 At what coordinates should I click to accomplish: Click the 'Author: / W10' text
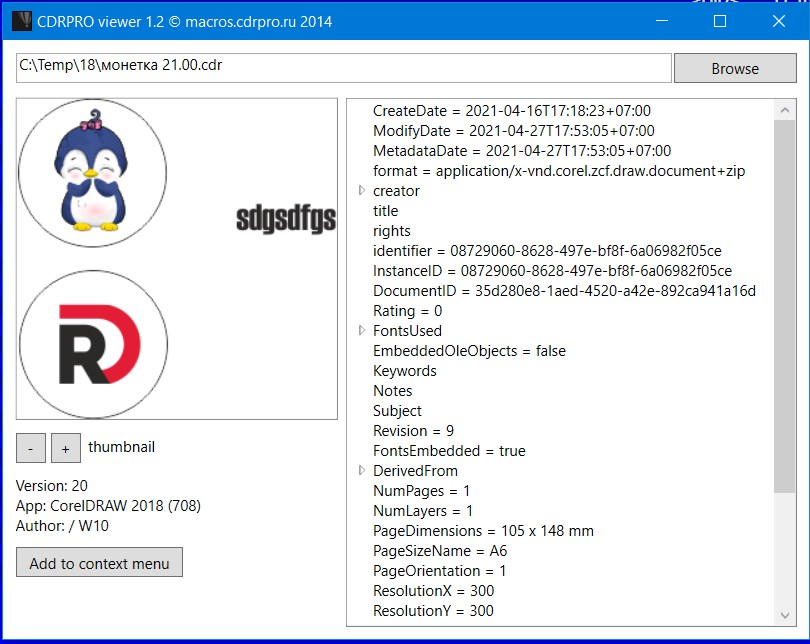[x=62, y=526]
